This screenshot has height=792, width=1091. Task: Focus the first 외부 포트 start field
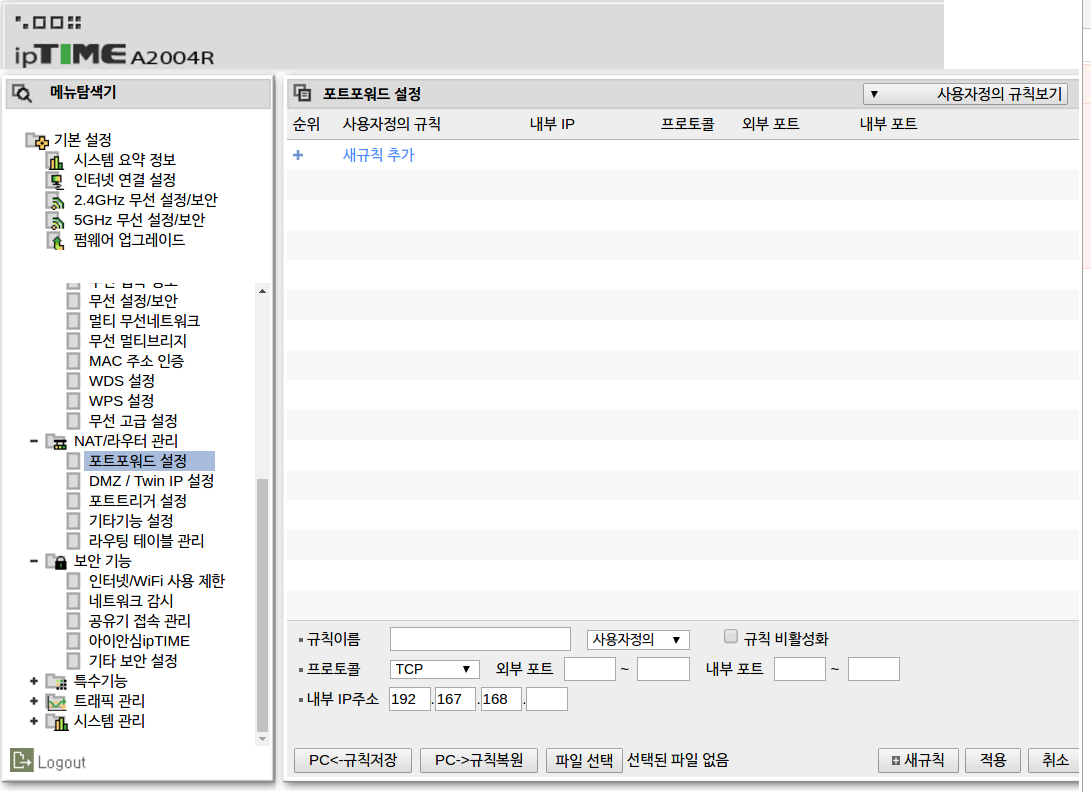point(590,669)
